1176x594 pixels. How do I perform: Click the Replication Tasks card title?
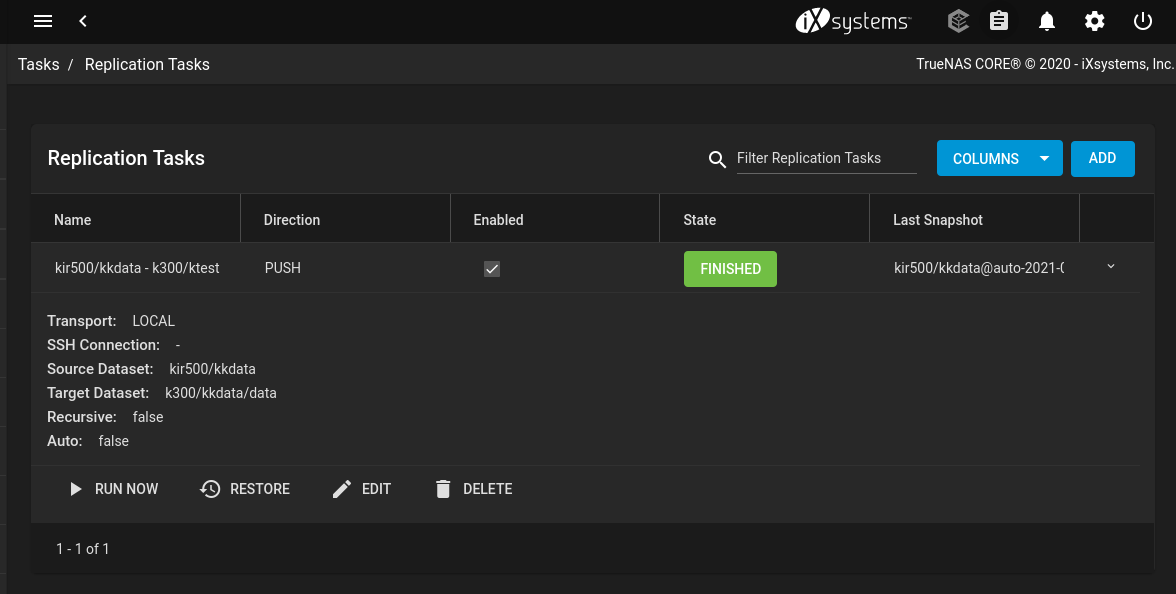click(126, 158)
